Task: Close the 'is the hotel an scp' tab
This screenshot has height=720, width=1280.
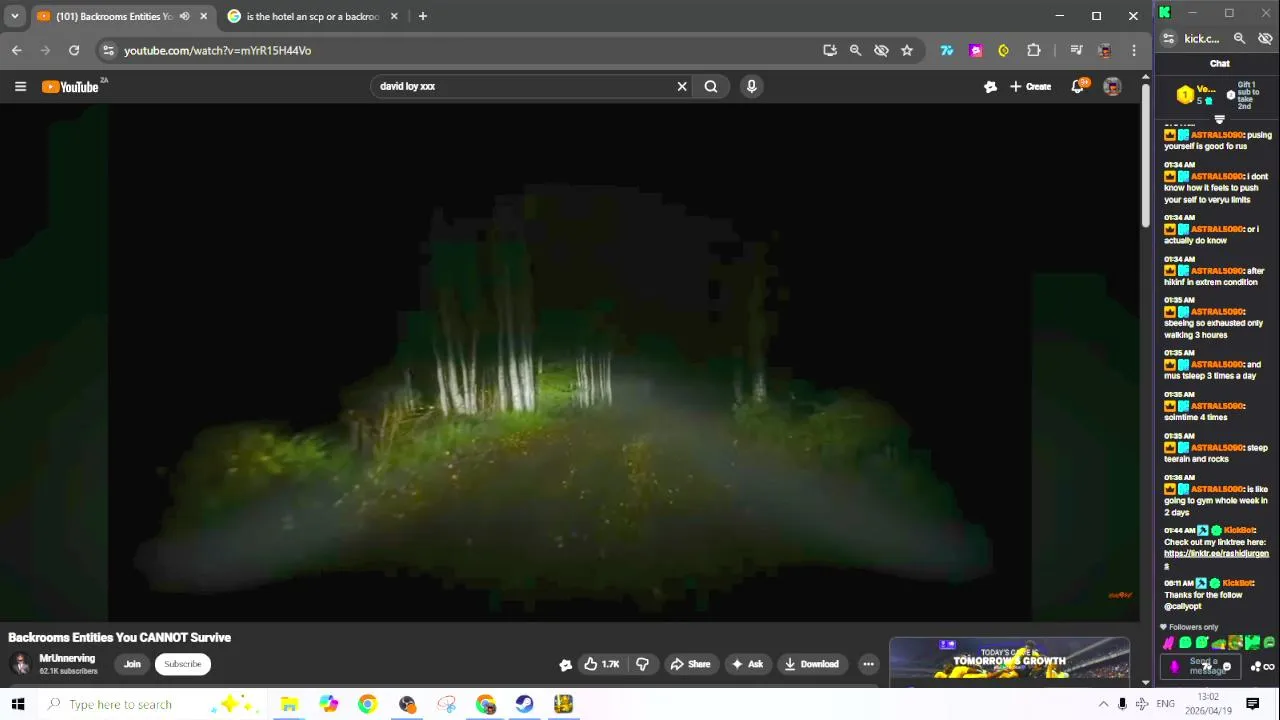Action: point(394,16)
